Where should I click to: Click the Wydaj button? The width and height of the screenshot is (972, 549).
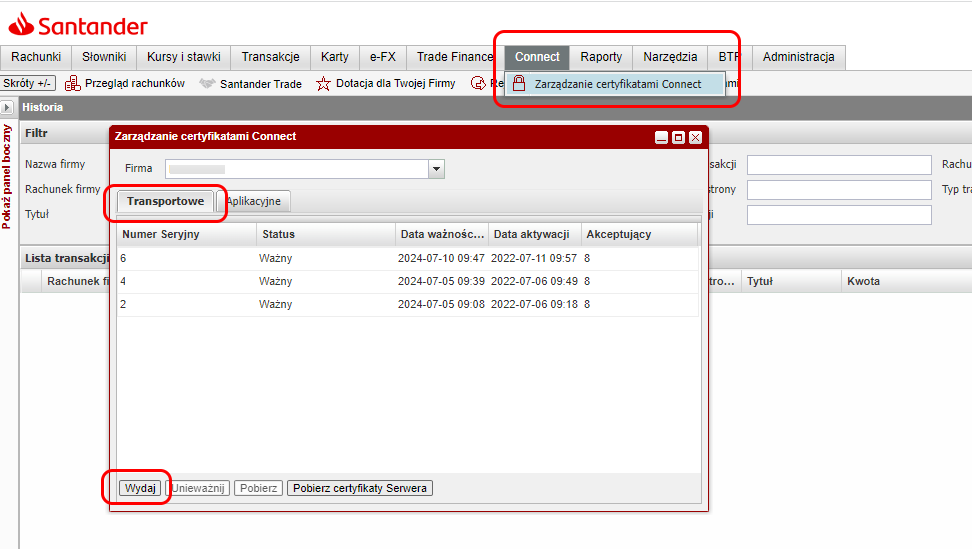coord(140,488)
